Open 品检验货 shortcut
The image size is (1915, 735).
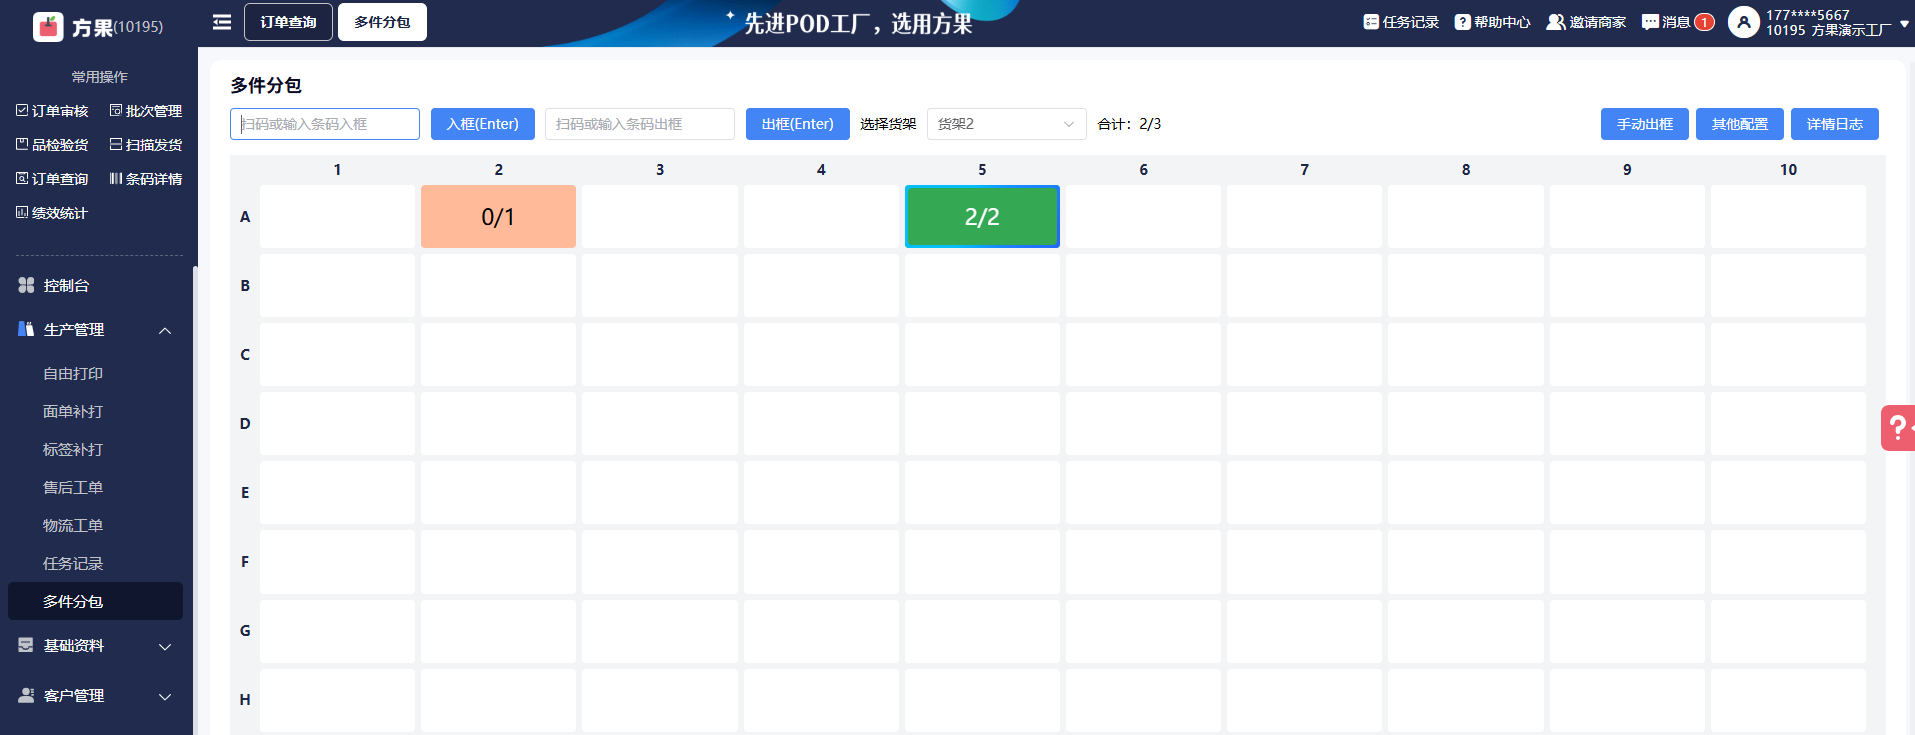[52, 145]
